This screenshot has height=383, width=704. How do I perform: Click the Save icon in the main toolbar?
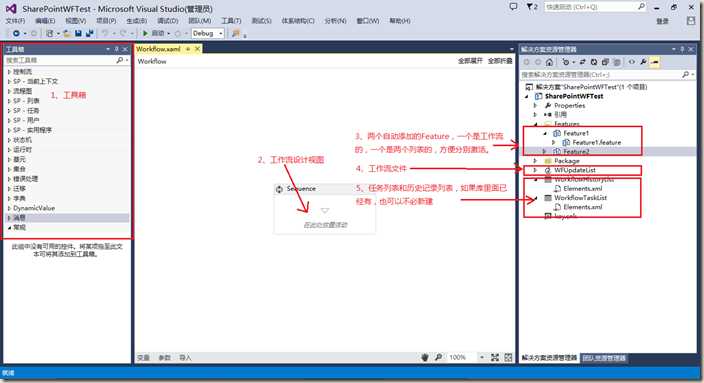[x=78, y=33]
